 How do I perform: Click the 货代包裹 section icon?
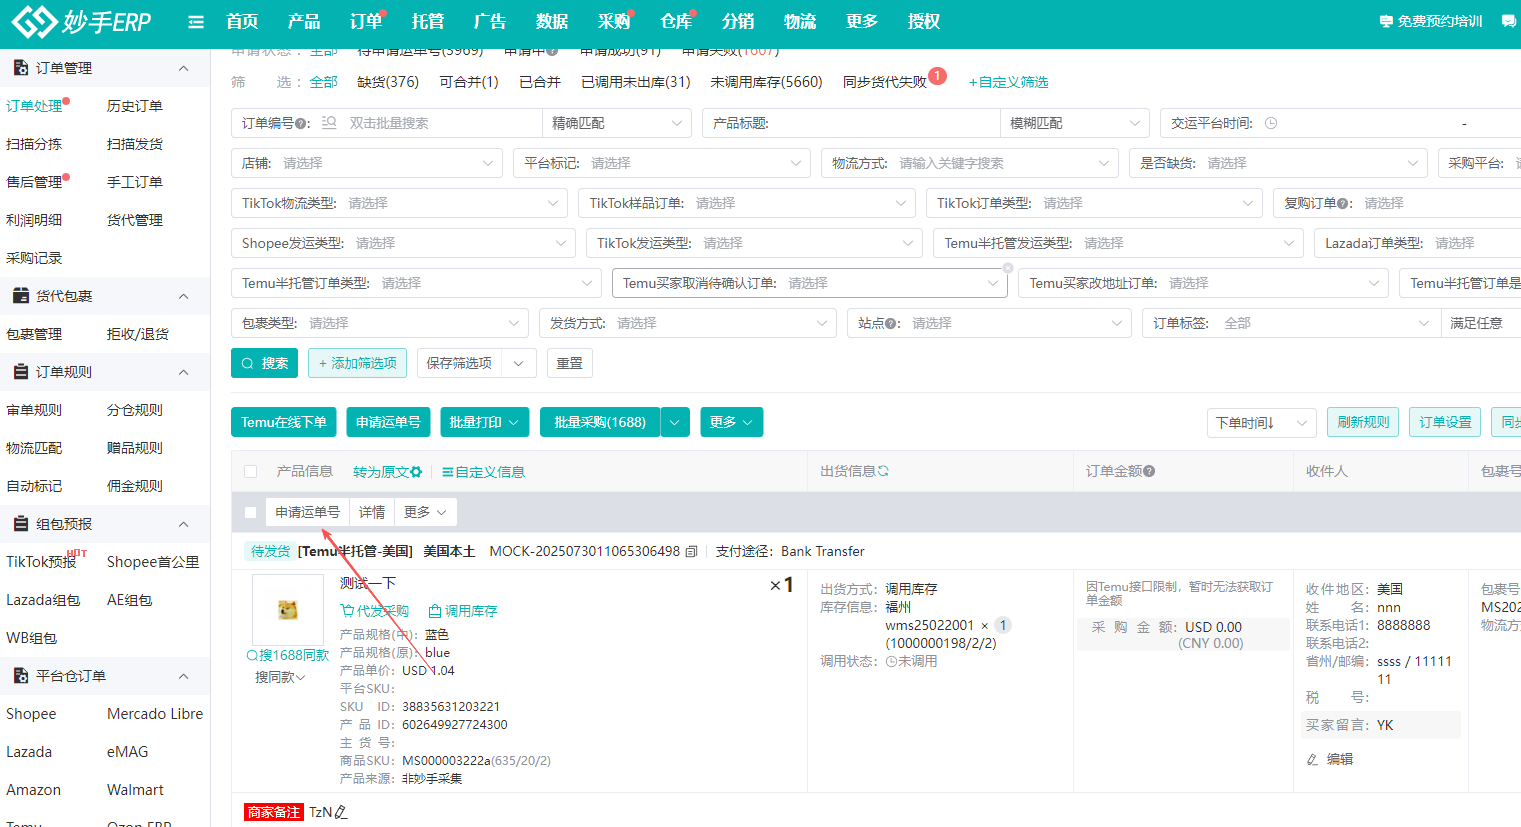20,296
